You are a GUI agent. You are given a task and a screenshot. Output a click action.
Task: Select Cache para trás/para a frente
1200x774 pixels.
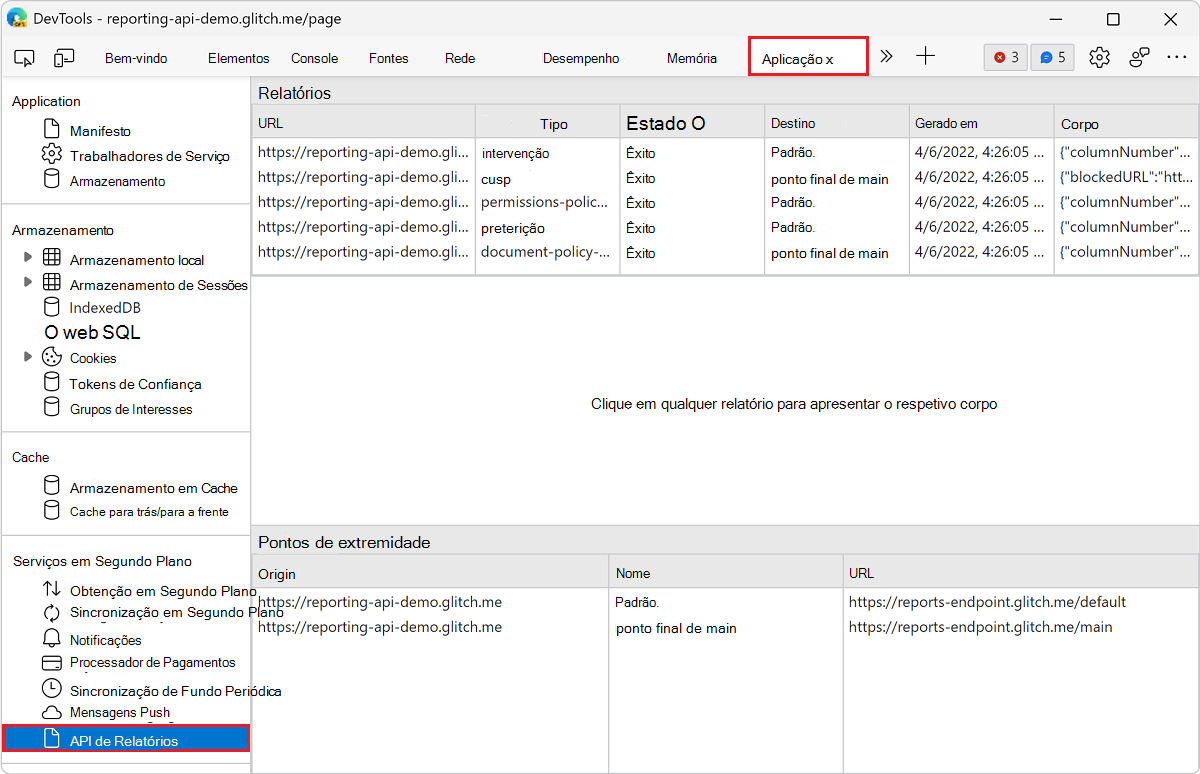point(153,510)
